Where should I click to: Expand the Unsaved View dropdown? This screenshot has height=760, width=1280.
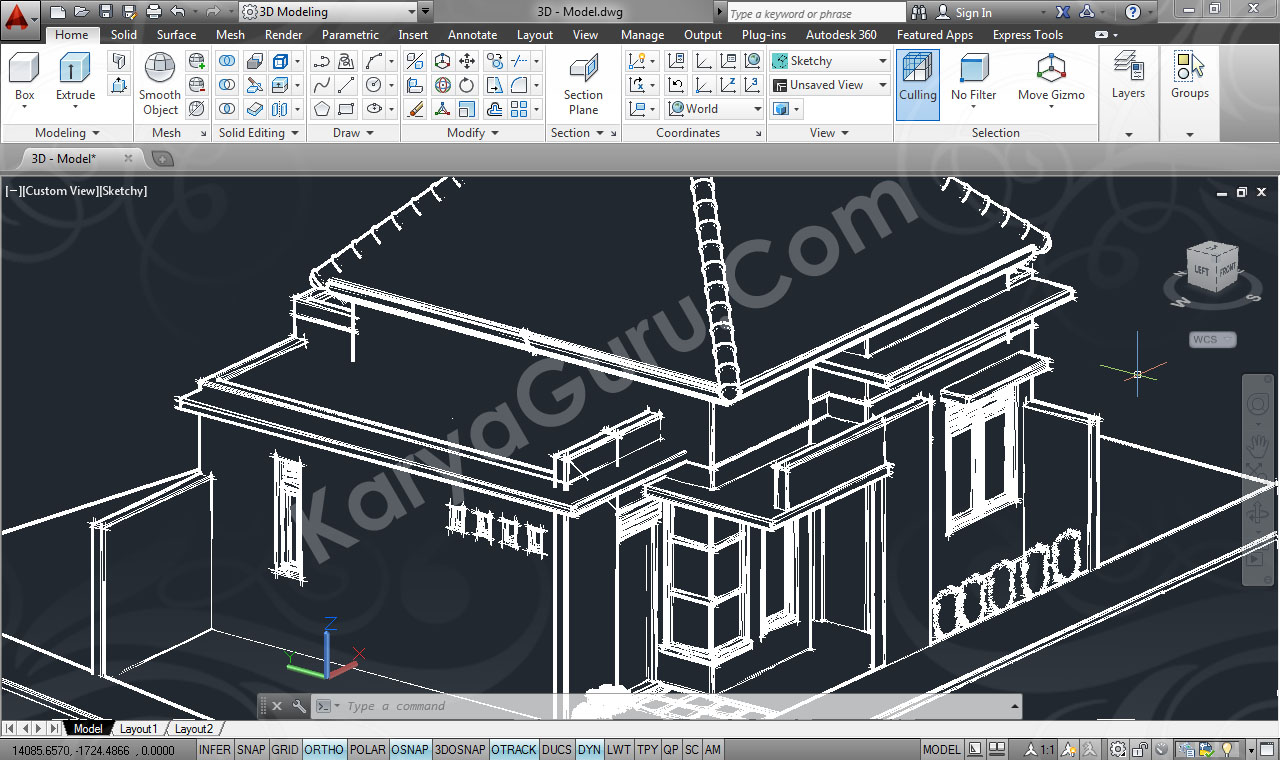[x=829, y=85]
